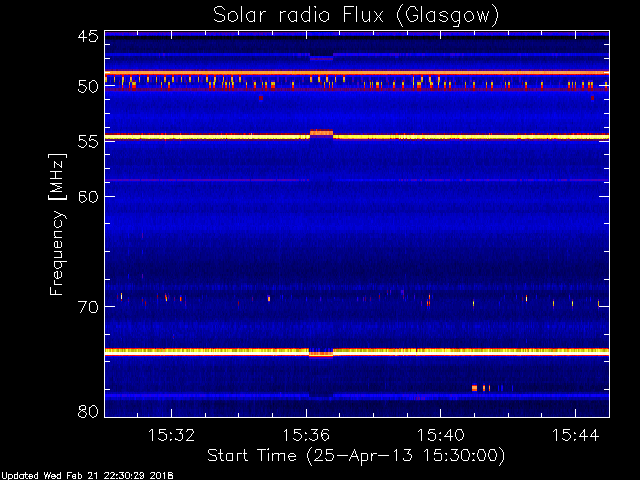Click the "Updated Wed Feb 21 22:30:29 2018" text
The image size is (640, 480).
87,476
